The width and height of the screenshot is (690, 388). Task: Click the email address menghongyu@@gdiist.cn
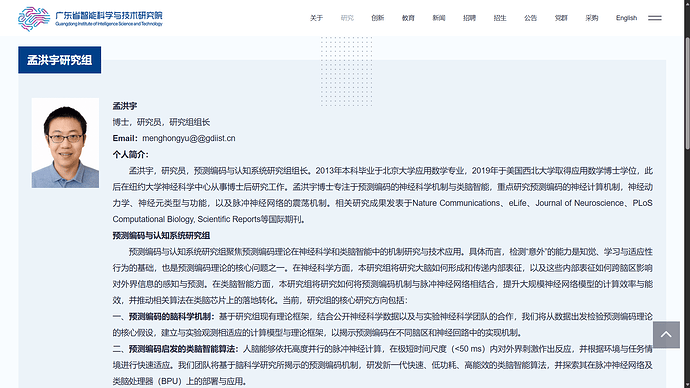tap(189, 138)
